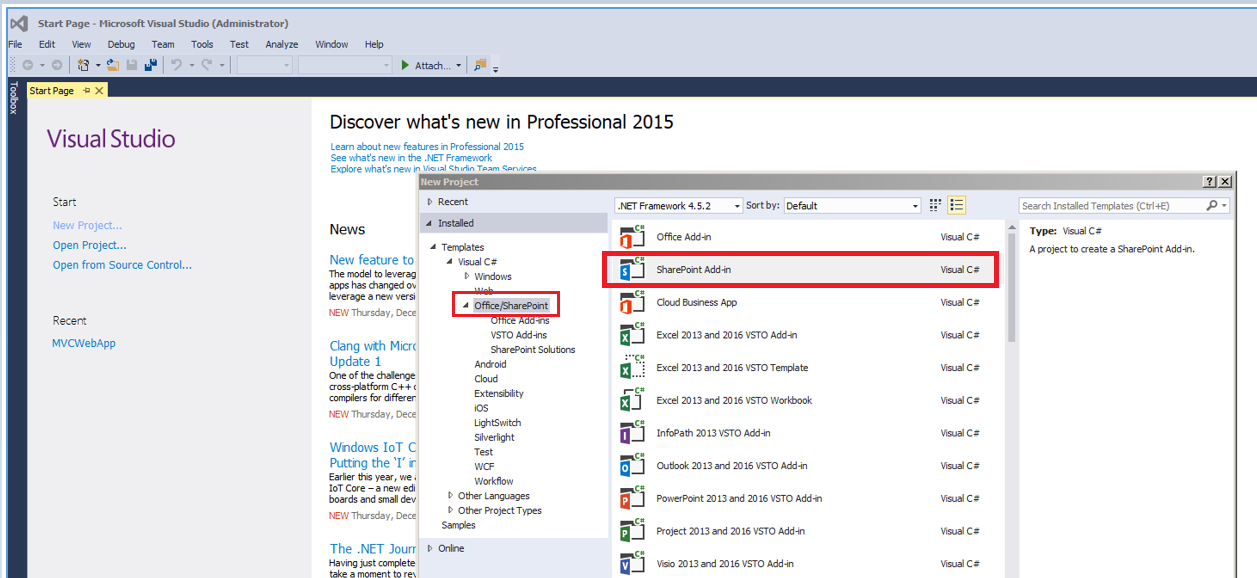1257x578 pixels.
Task: Collapse the Installed section
Action: click(430, 223)
